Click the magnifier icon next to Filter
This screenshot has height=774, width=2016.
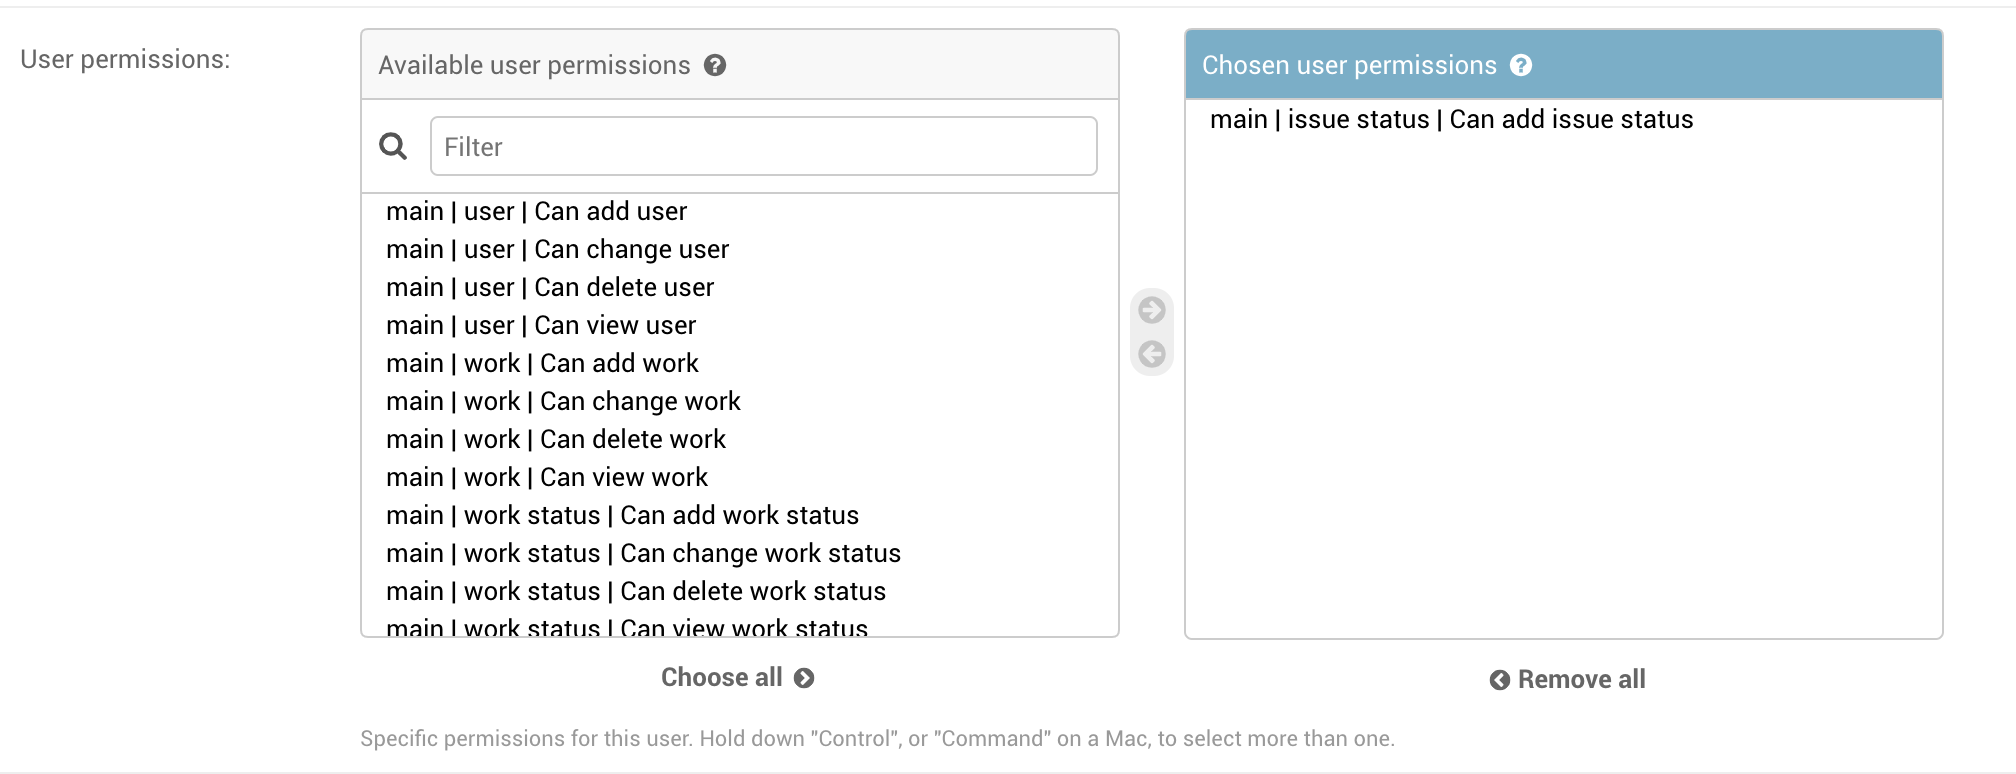[x=393, y=147]
